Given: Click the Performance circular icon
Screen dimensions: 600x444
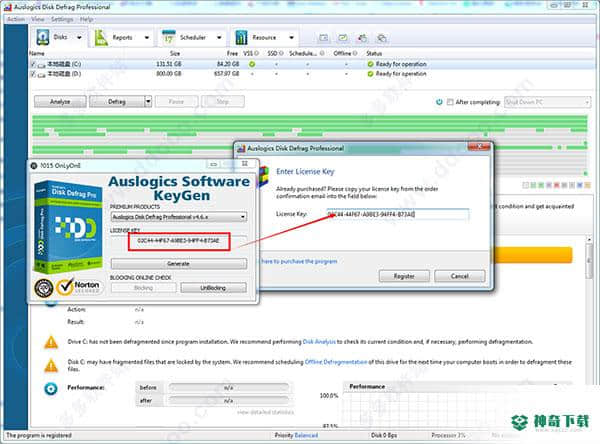Looking at the screenshot, I should tap(51, 388).
